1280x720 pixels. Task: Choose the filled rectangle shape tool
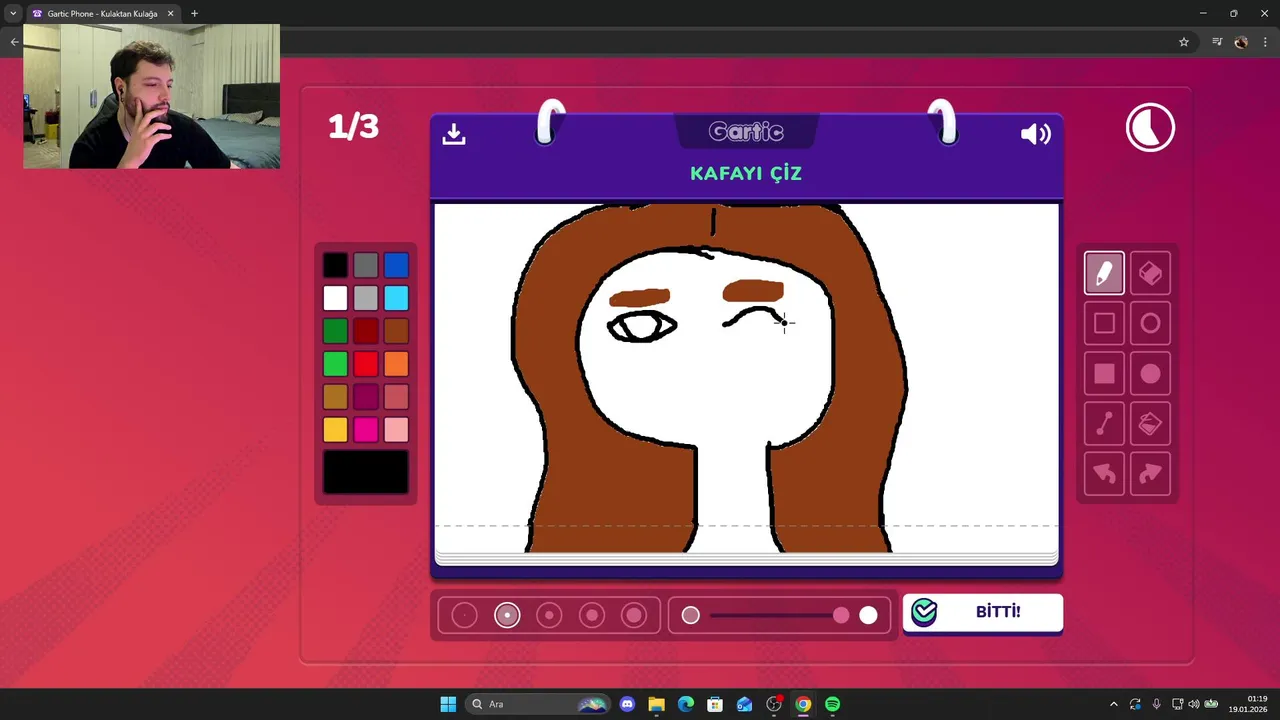(x=1104, y=374)
